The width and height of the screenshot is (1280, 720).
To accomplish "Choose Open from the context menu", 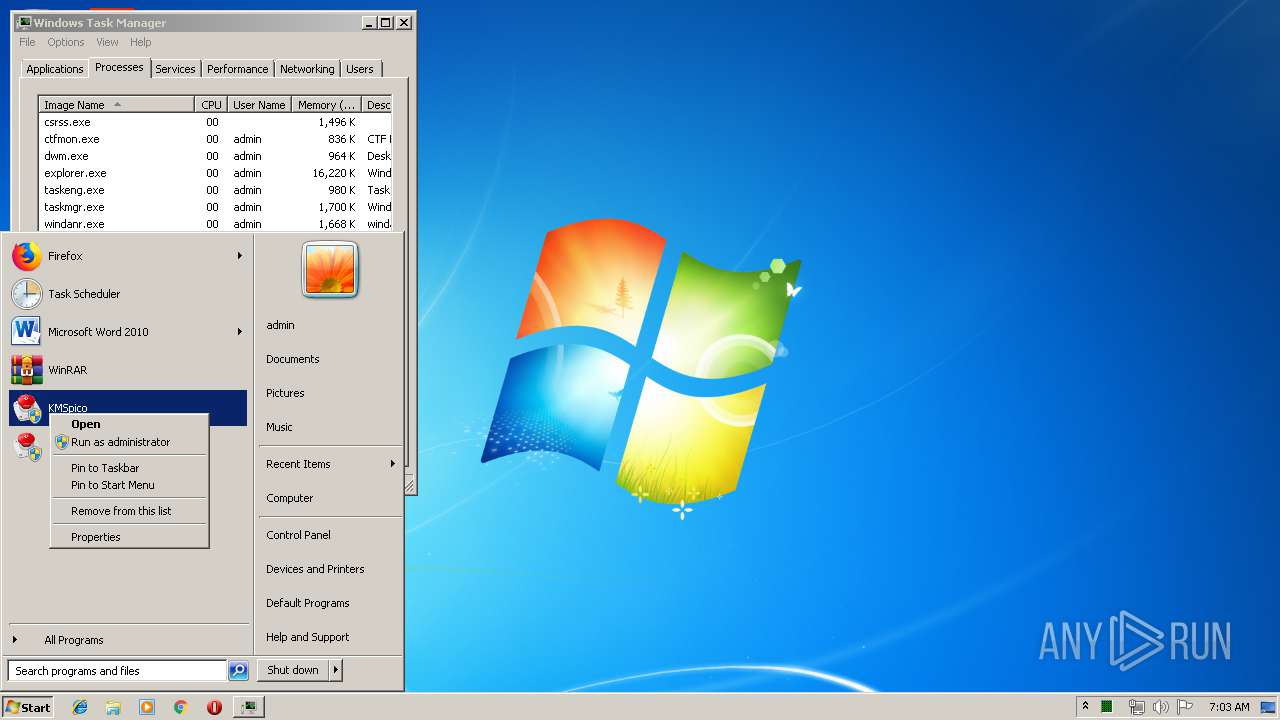I will coord(129,424).
